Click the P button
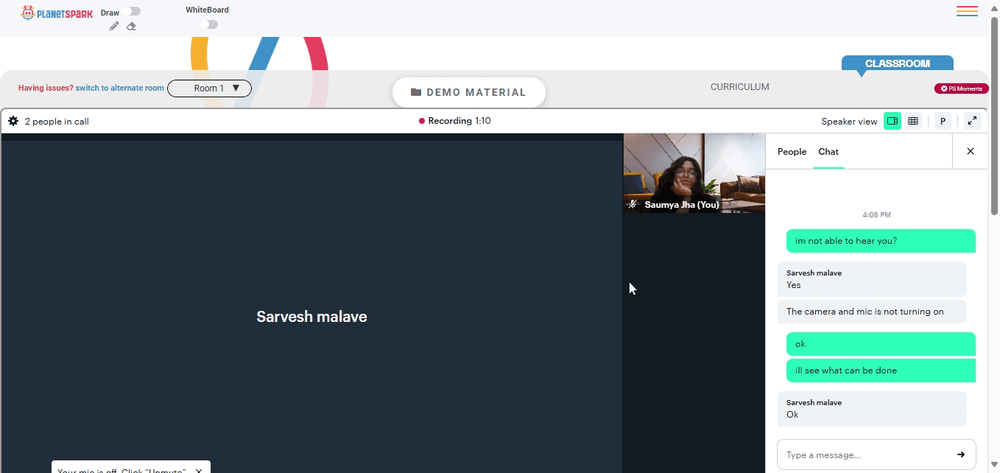This screenshot has width=1000, height=473. 943,121
